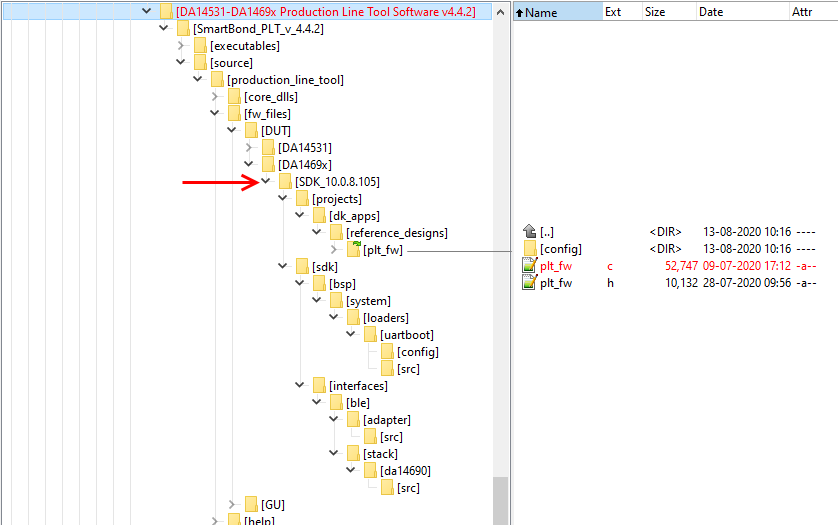Collapse the ble folder node
838x525 pixels.
317,402
